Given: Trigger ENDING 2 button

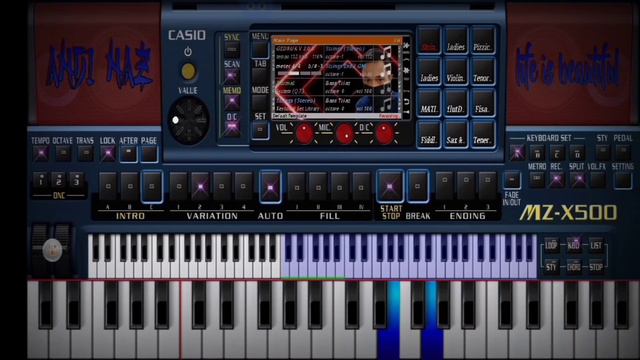Looking at the screenshot, I should [x=466, y=186].
